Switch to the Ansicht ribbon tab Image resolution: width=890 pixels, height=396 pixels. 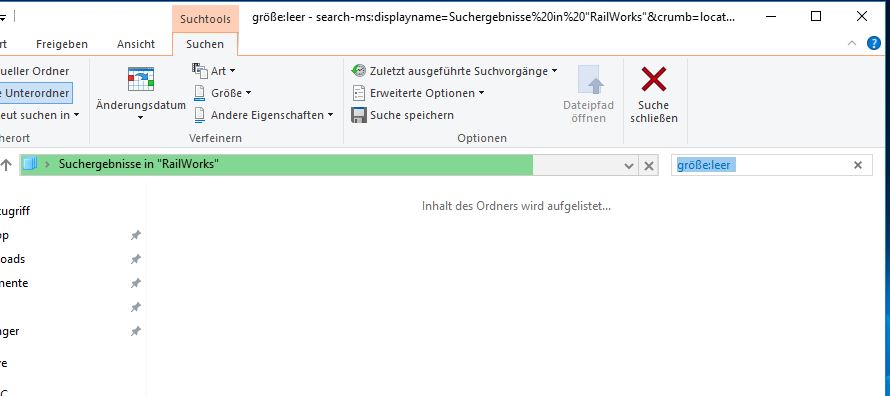[x=136, y=44]
